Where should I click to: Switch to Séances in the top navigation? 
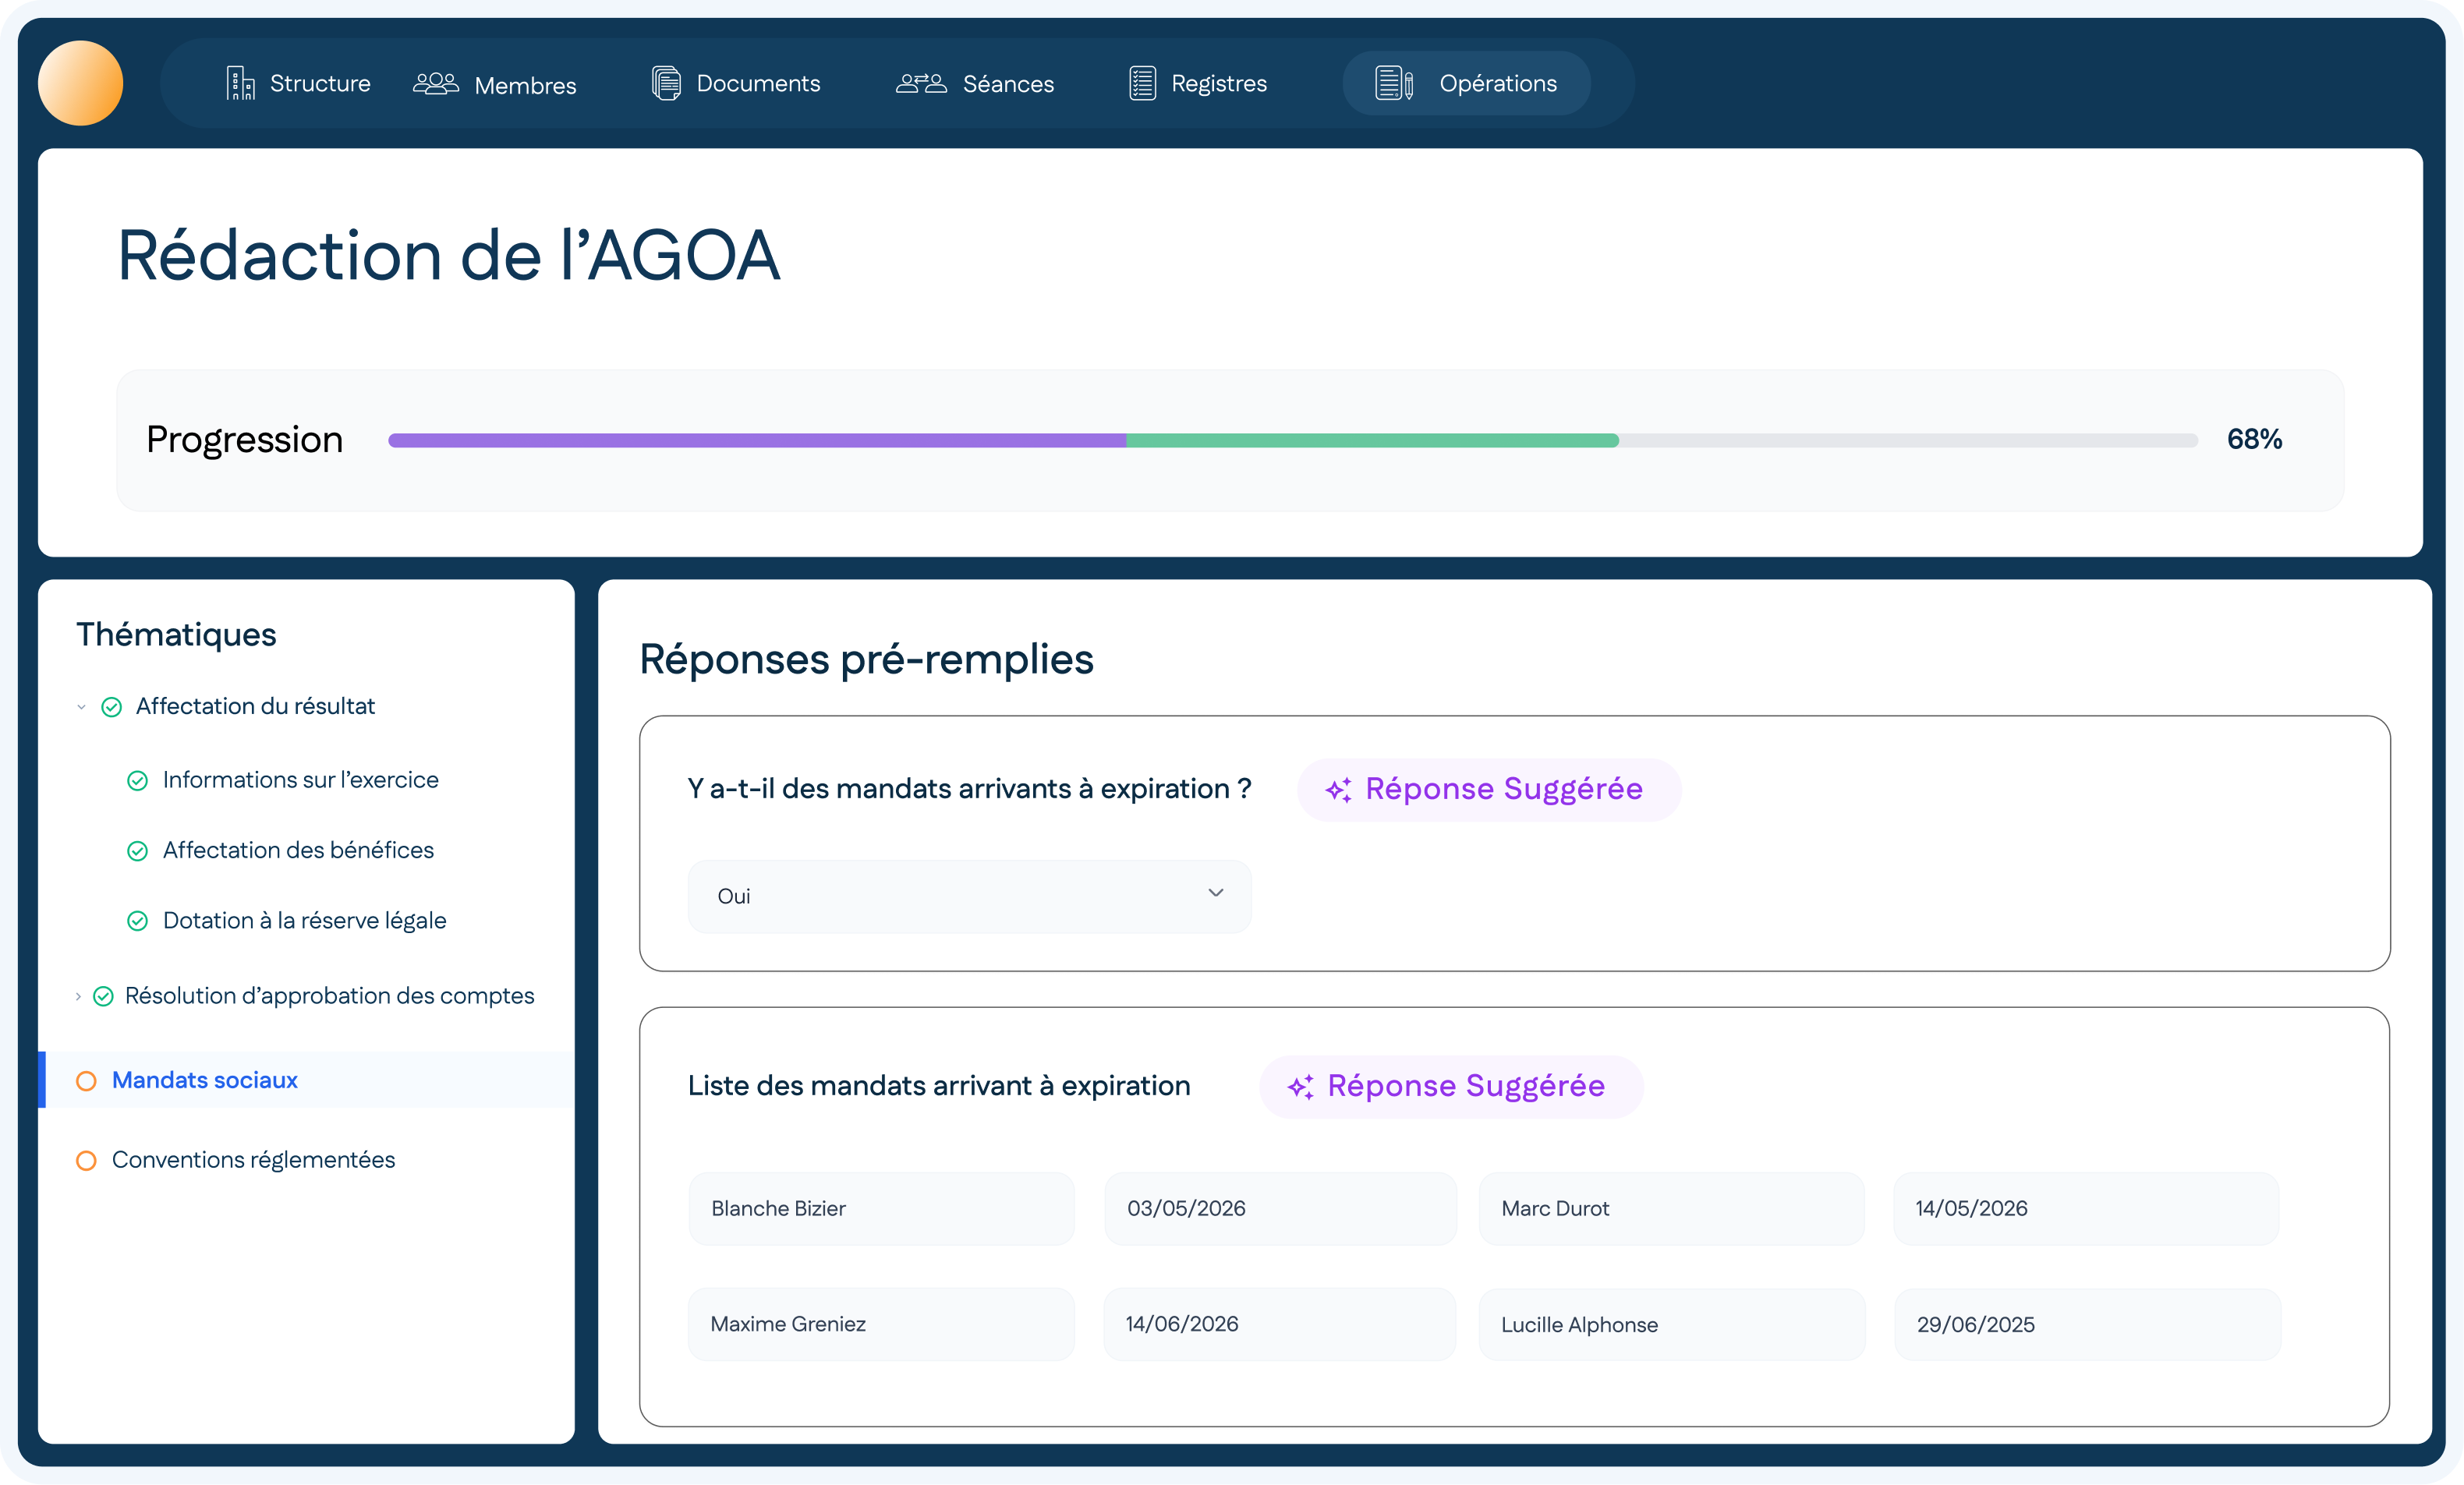(x=975, y=84)
